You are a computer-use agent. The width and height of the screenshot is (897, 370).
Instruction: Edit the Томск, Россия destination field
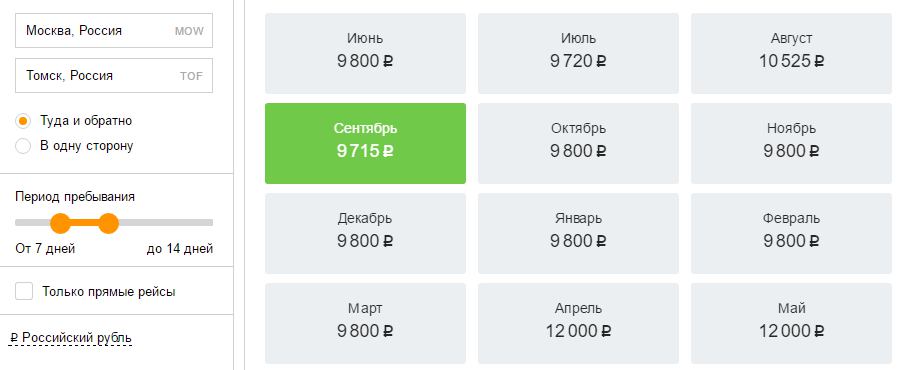click(x=114, y=75)
